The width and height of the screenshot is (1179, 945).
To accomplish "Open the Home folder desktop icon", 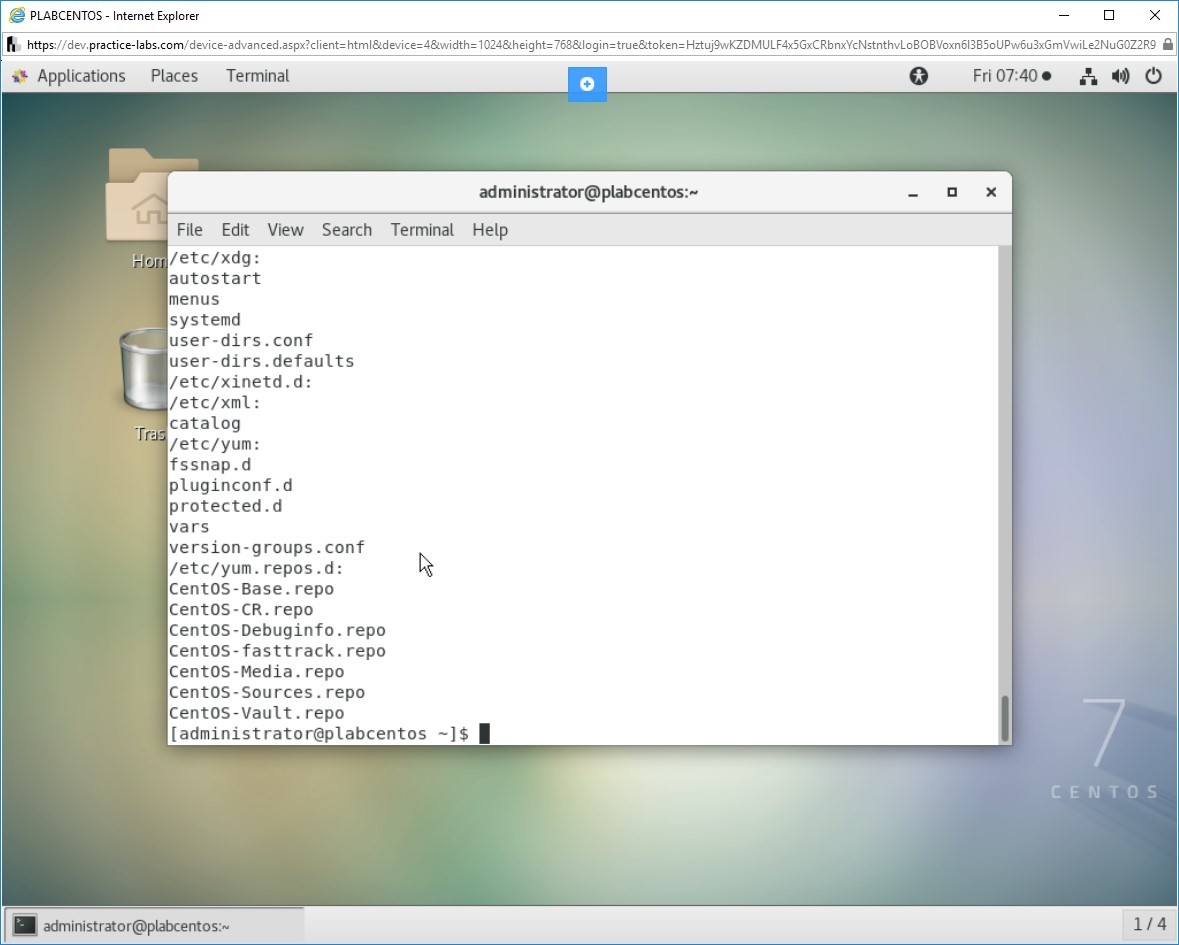I will (x=140, y=200).
